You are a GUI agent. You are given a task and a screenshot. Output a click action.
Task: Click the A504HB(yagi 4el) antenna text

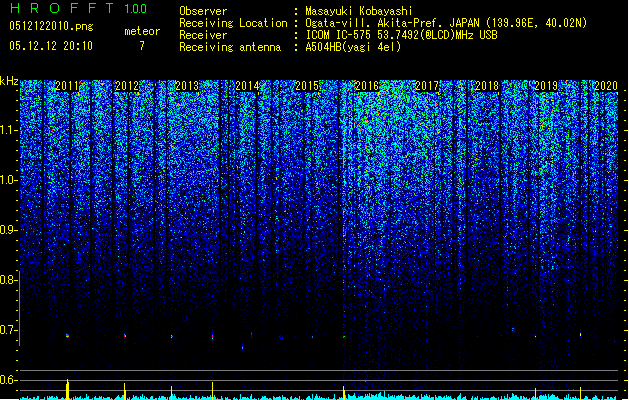tap(353, 47)
